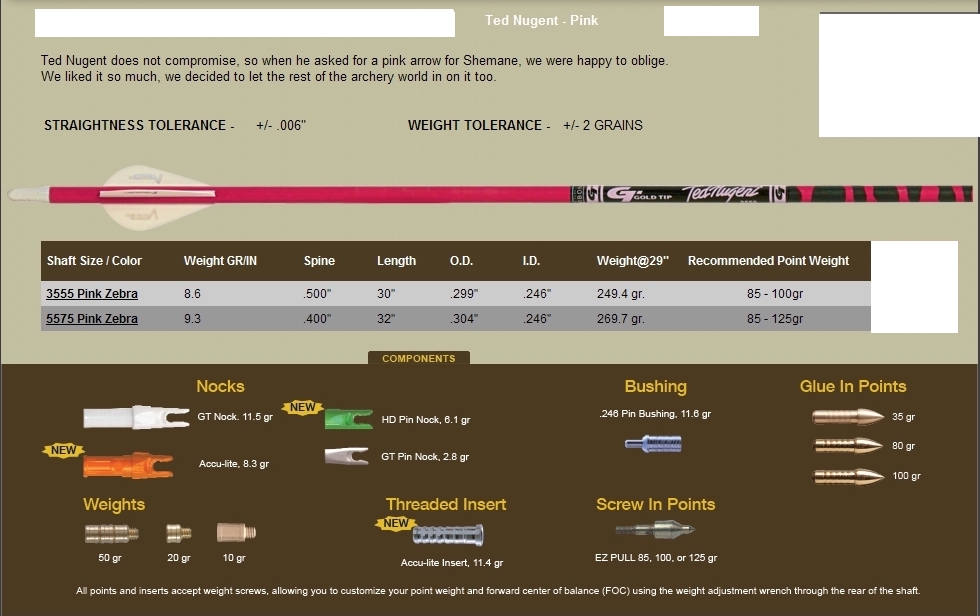The width and height of the screenshot is (980, 616).
Task: Click the NEW badge beside HD Pin Nock
Action: tap(303, 407)
